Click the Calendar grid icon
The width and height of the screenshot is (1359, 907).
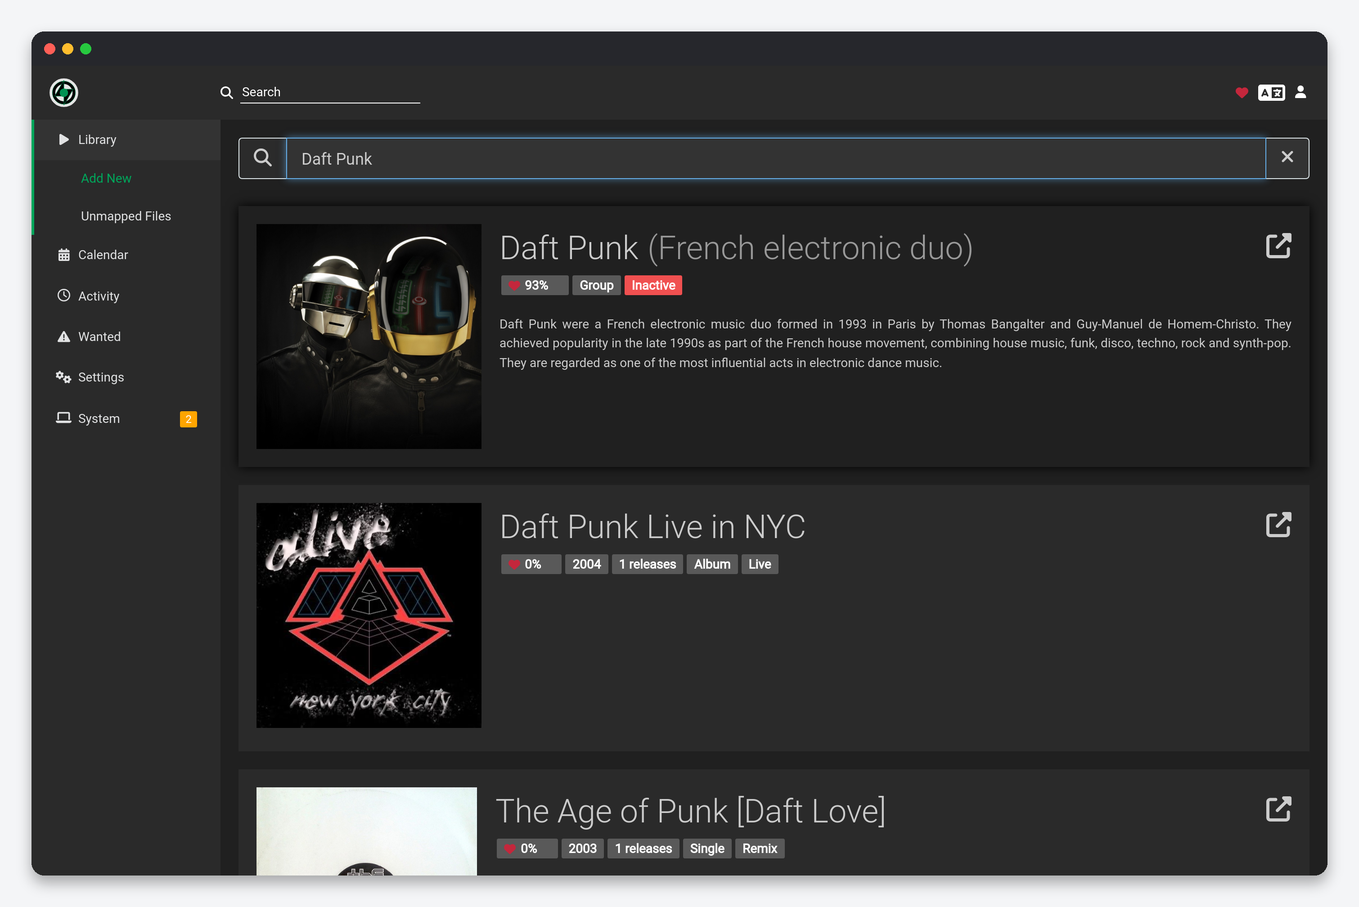pyautogui.click(x=64, y=255)
